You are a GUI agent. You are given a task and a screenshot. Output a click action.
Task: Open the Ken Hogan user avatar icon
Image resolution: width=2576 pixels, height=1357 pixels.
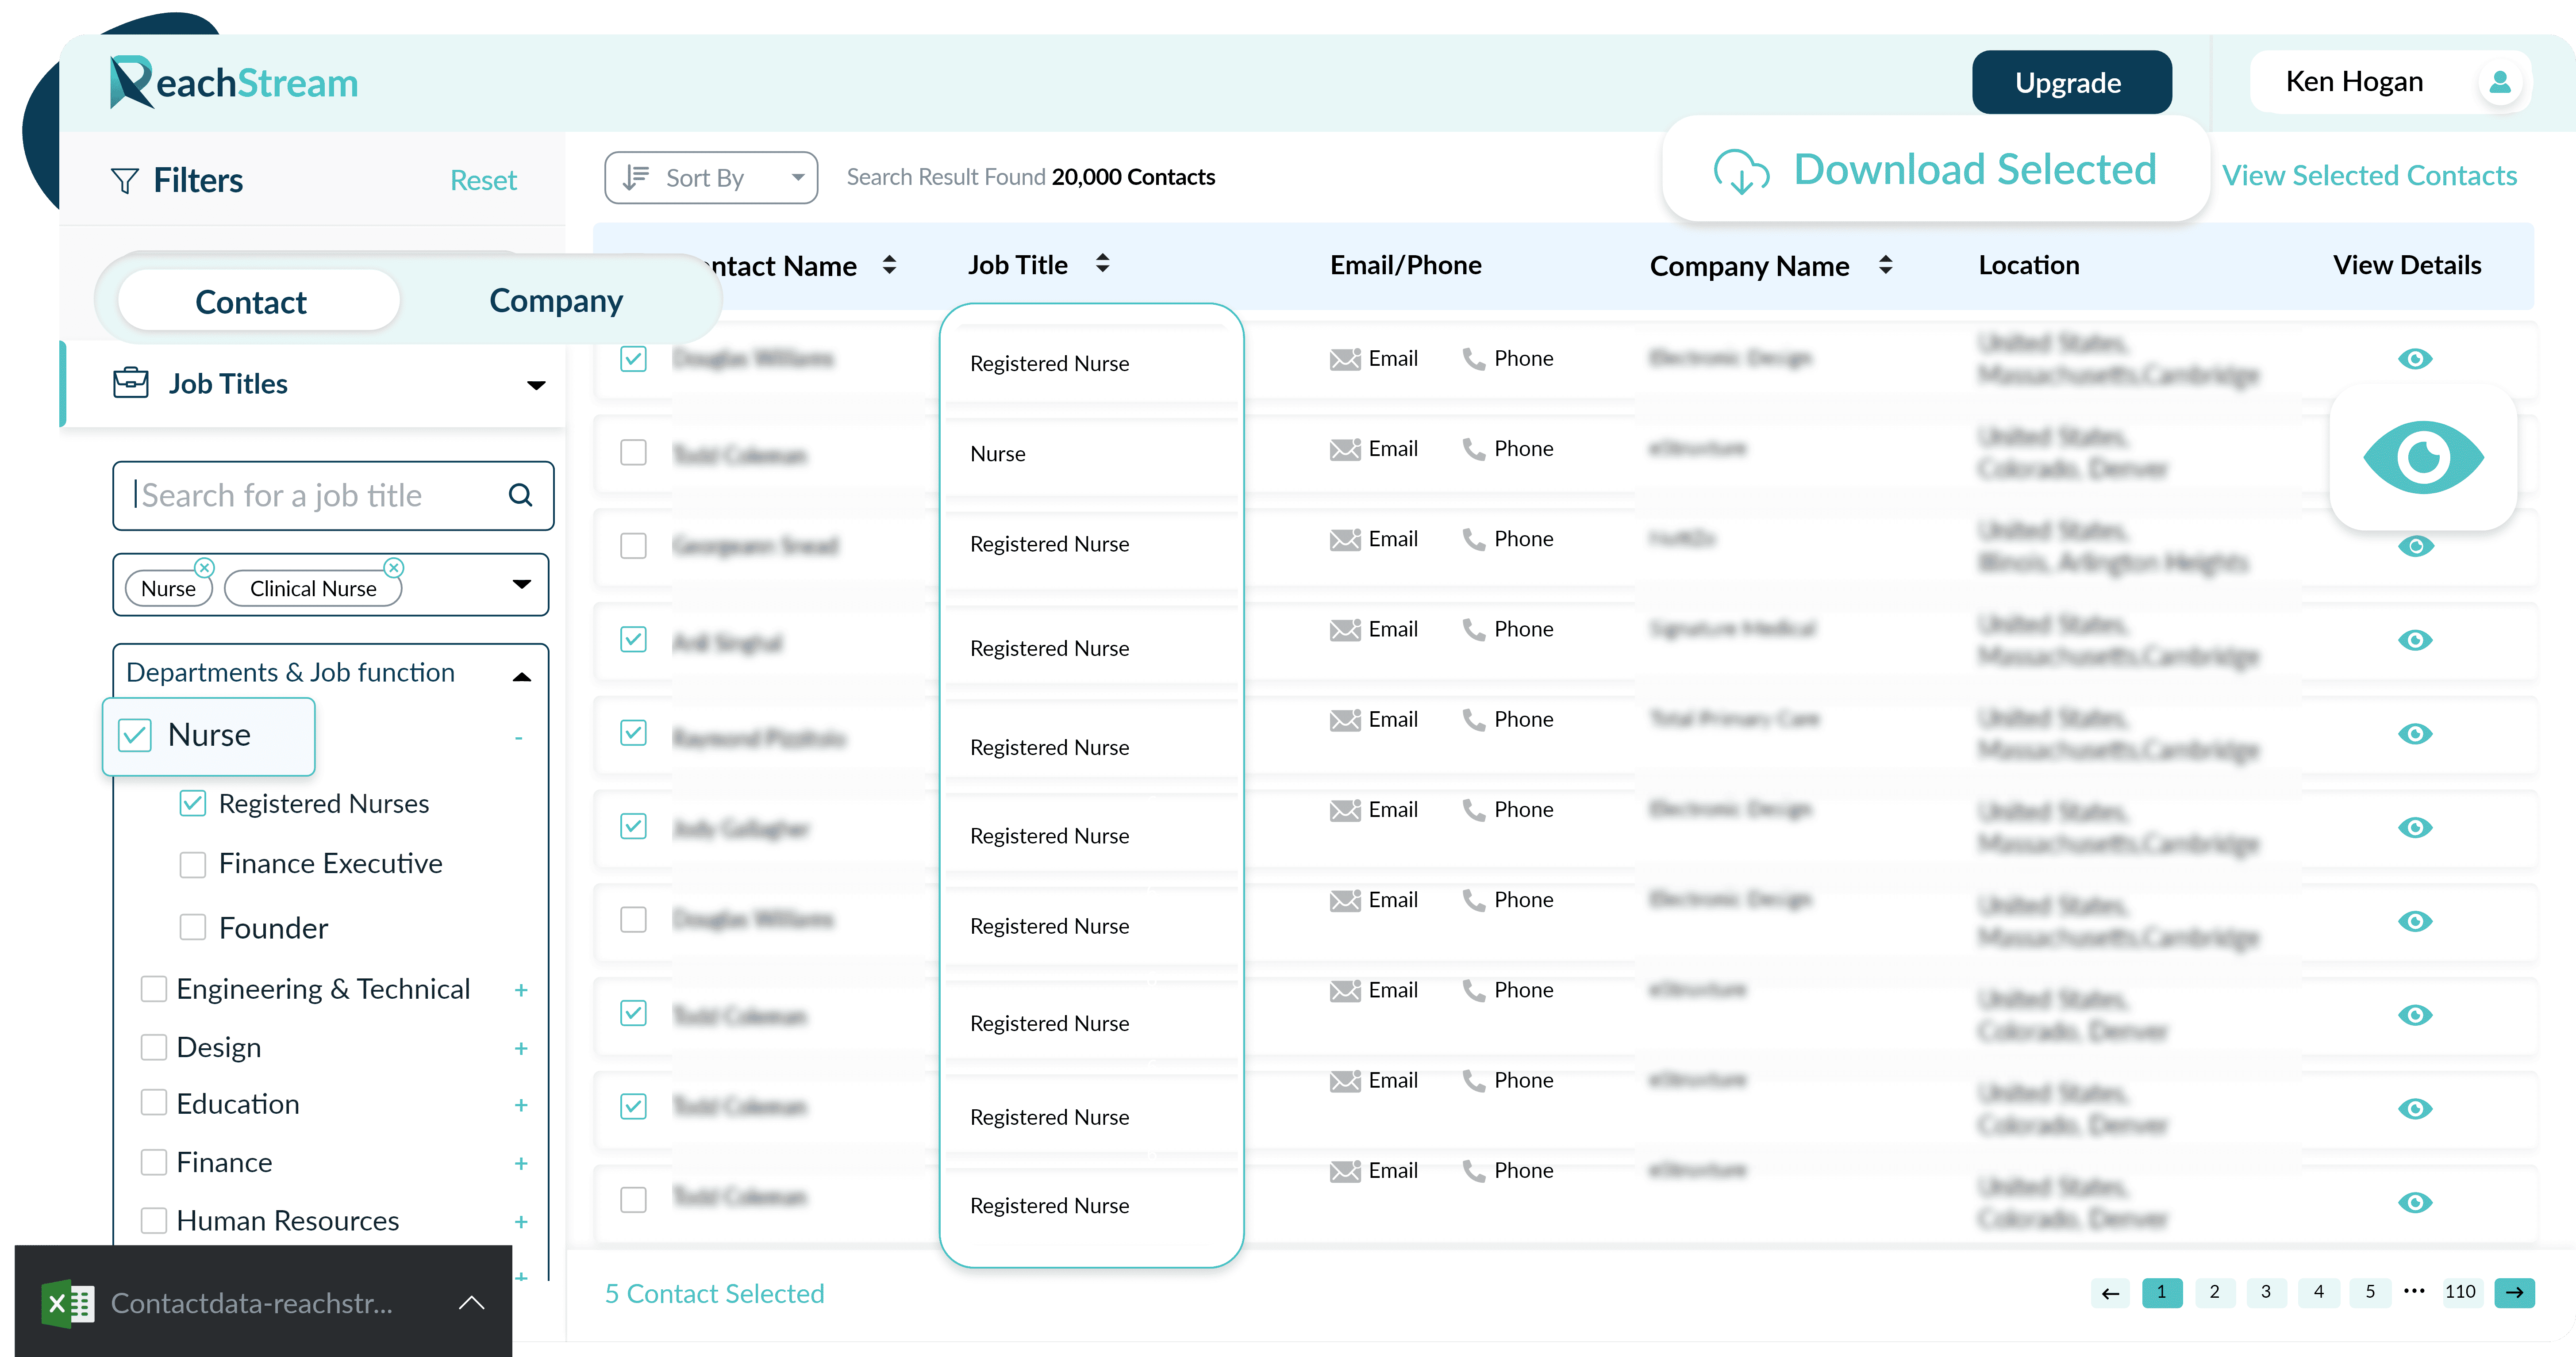2500,82
